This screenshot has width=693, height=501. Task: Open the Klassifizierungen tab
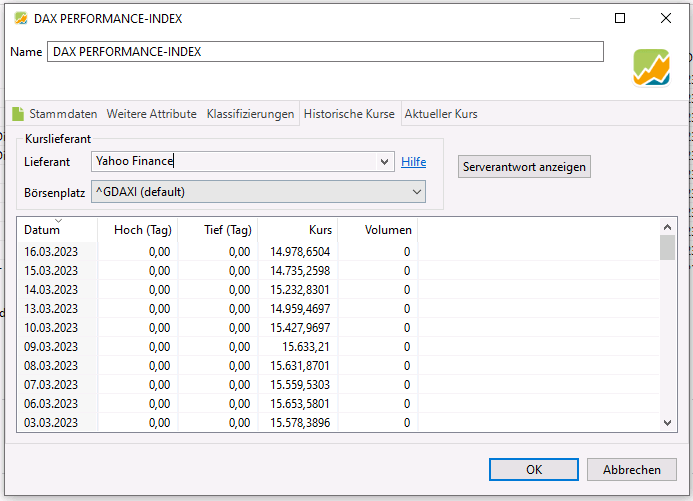(250, 114)
